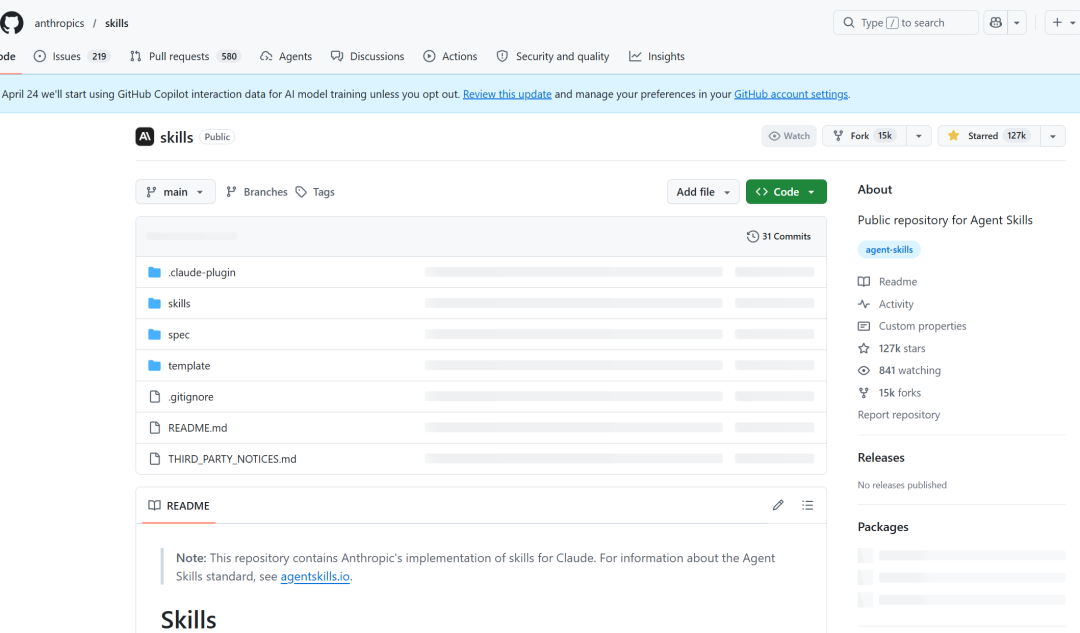
Task: Open the Insights tab
Action: (657, 56)
